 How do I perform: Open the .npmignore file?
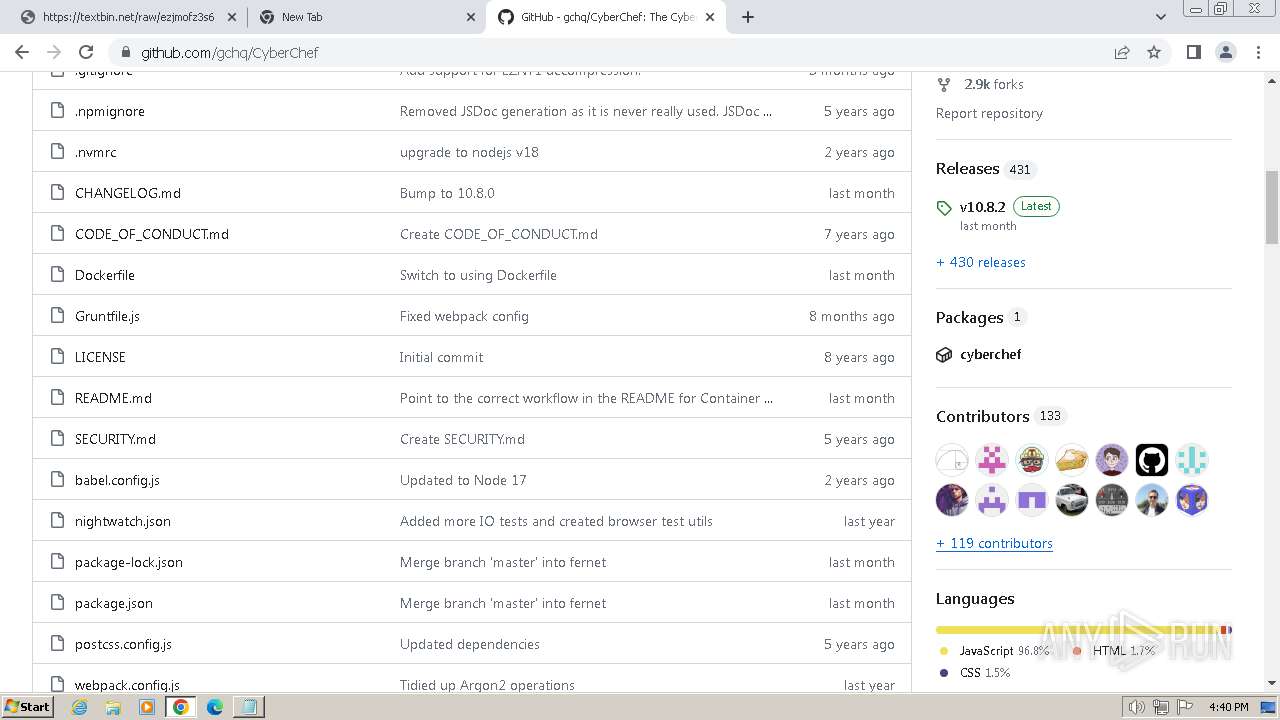click(110, 111)
